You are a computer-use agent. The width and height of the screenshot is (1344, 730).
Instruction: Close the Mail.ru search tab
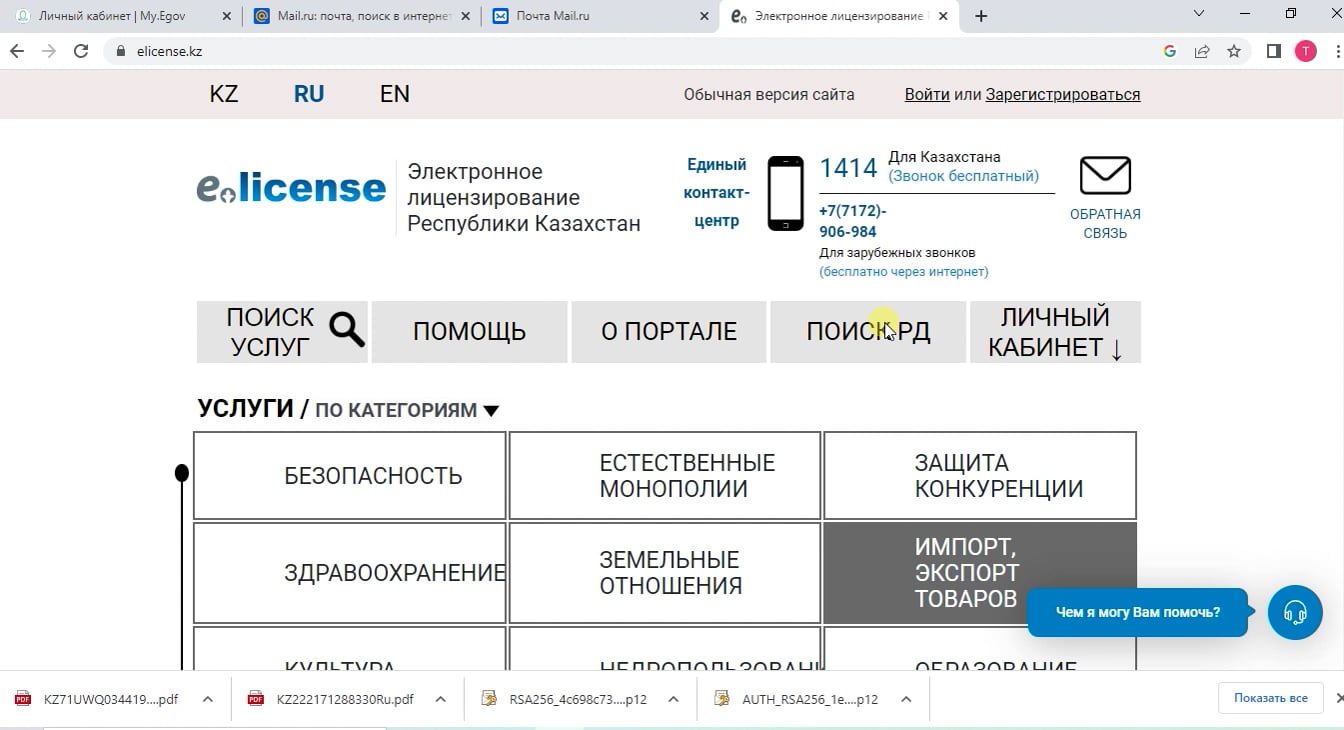[465, 16]
